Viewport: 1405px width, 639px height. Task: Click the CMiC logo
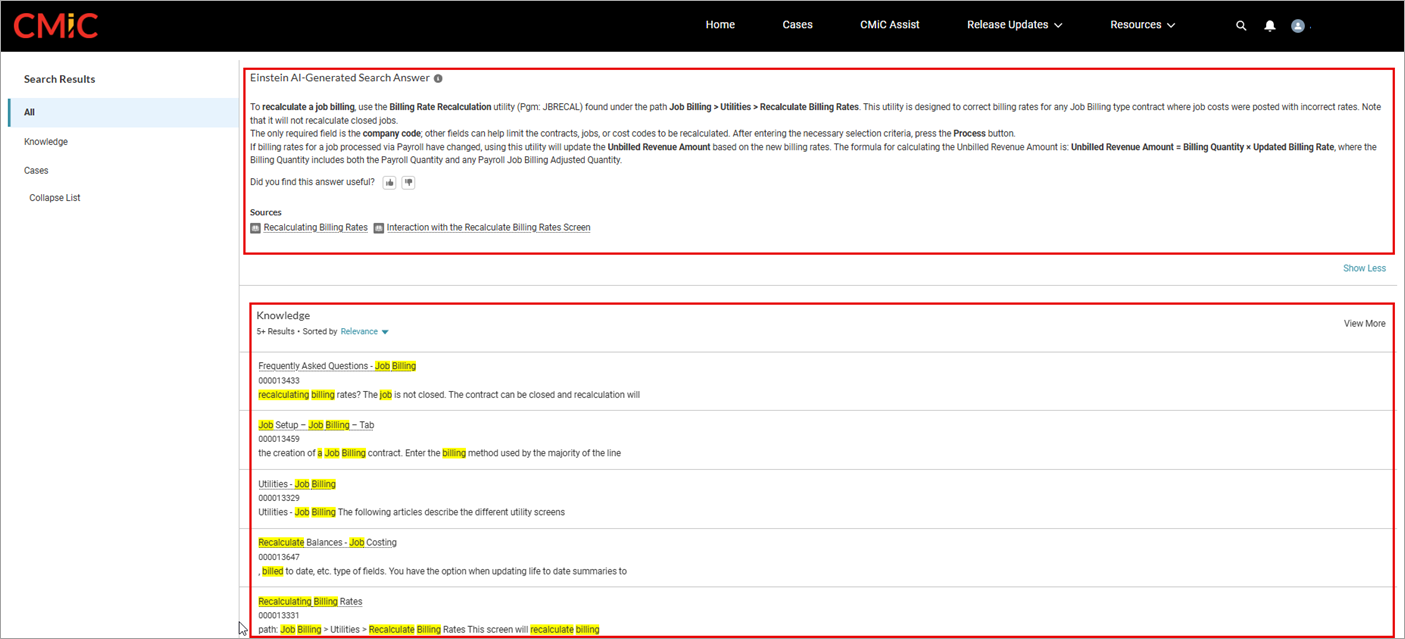[x=55, y=25]
